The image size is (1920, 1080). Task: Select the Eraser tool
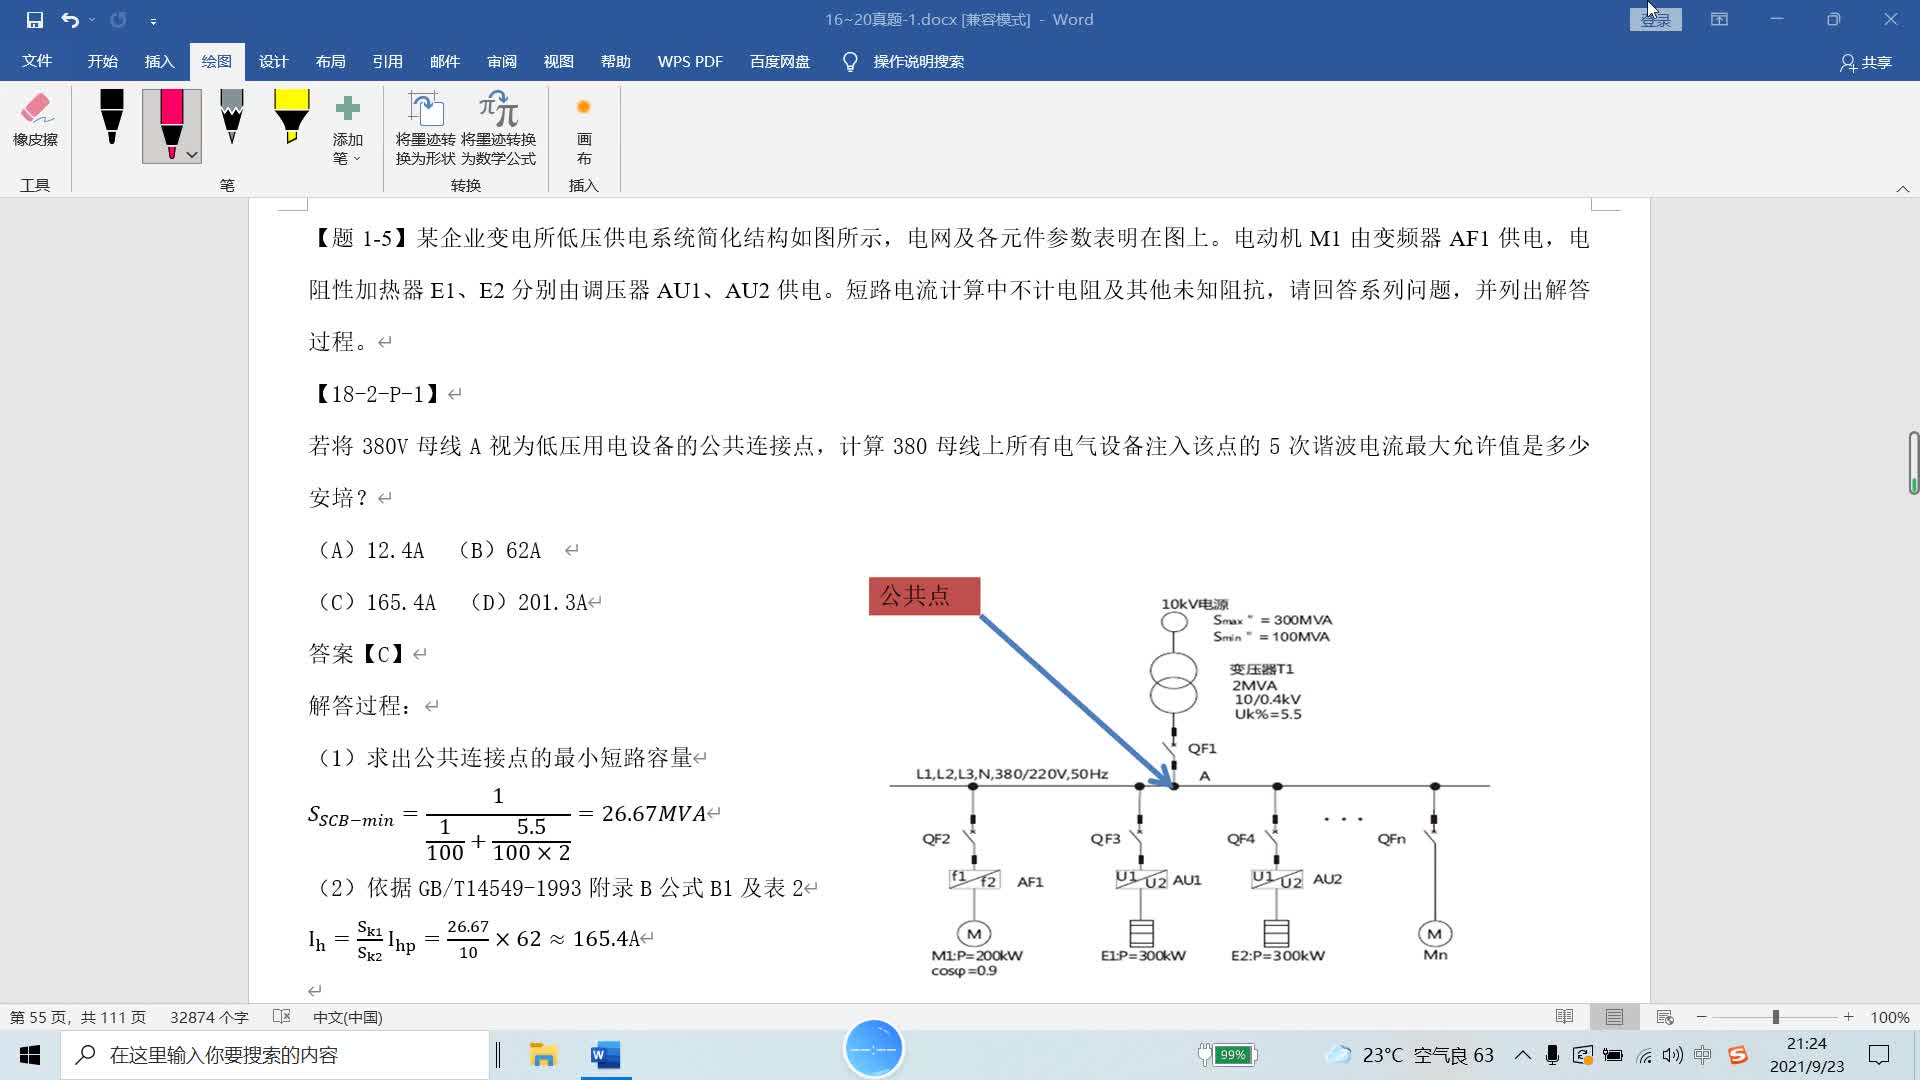pos(35,120)
